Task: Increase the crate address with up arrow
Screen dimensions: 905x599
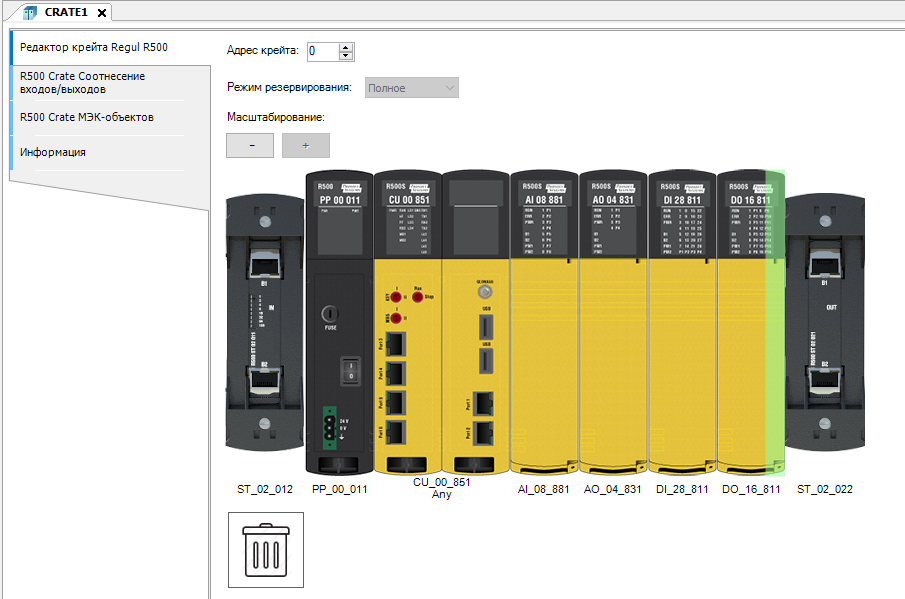Action: point(346,47)
